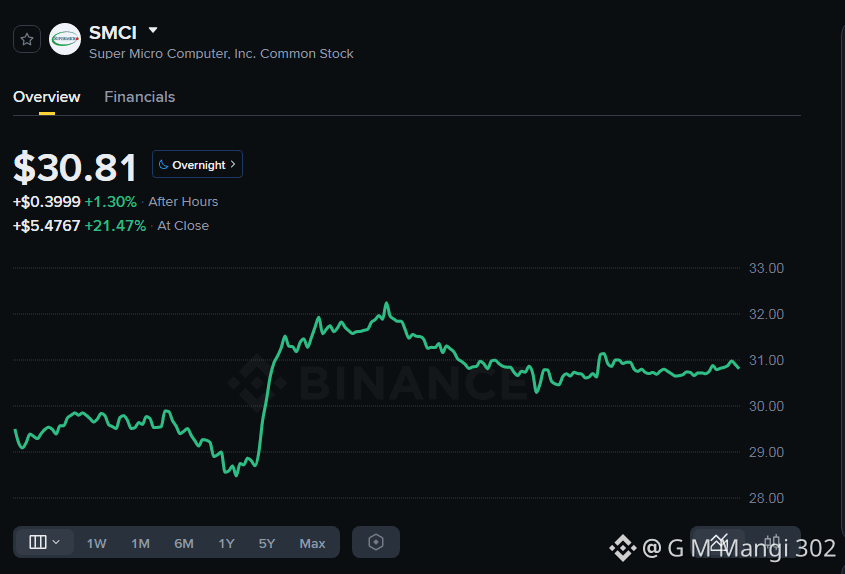The image size is (845, 574).
Task: Select the 1Y time range
Action: (x=226, y=543)
